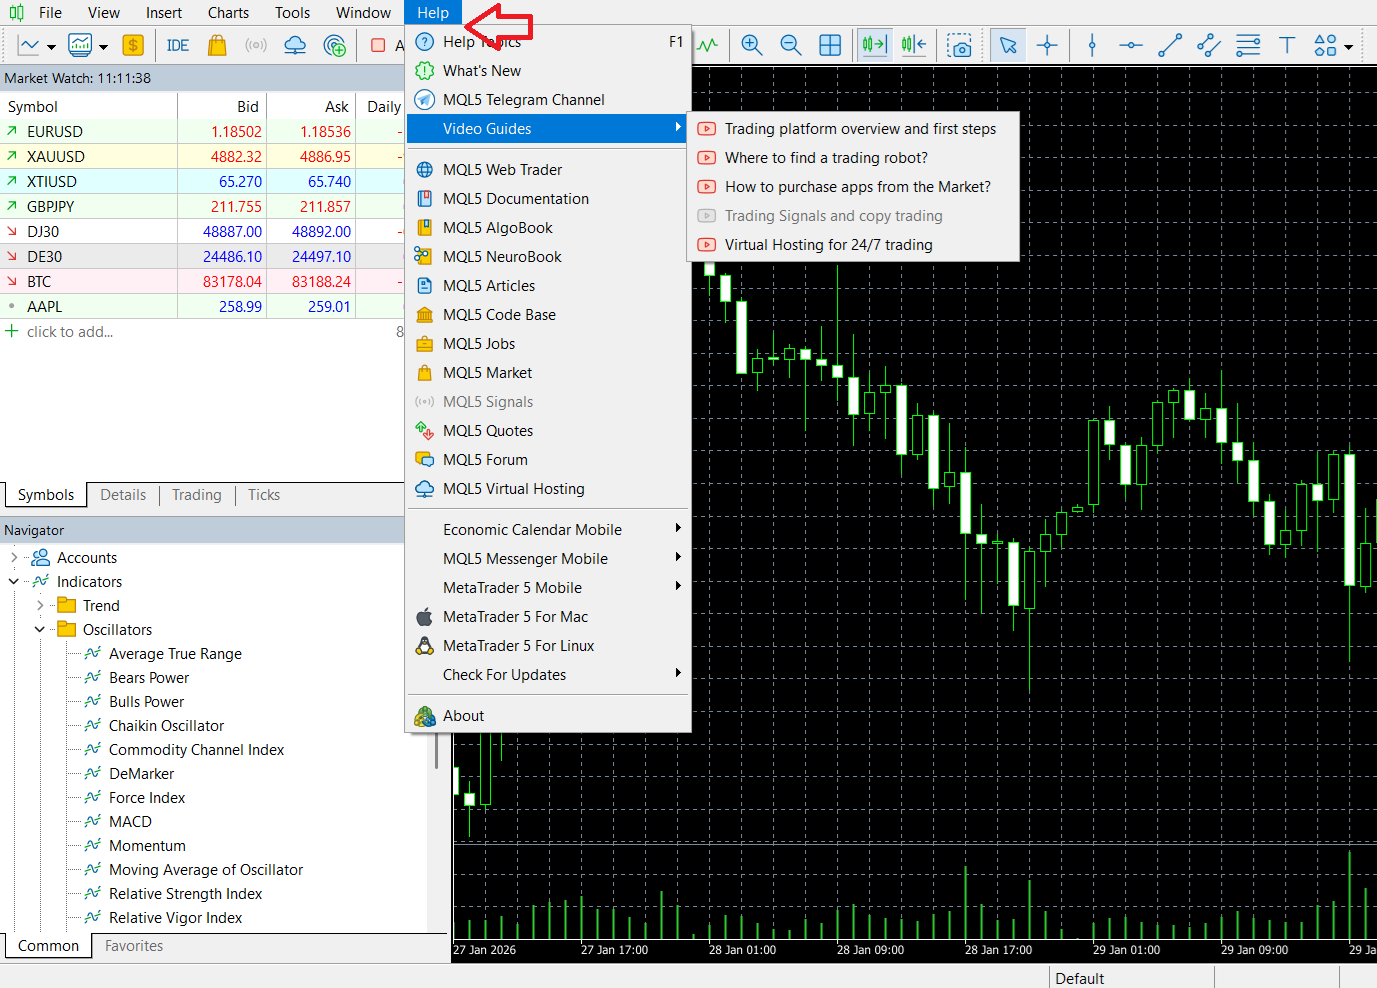Expand the Trend folder
Image resolution: width=1377 pixels, height=988 pixels.
tap(40, 606)
